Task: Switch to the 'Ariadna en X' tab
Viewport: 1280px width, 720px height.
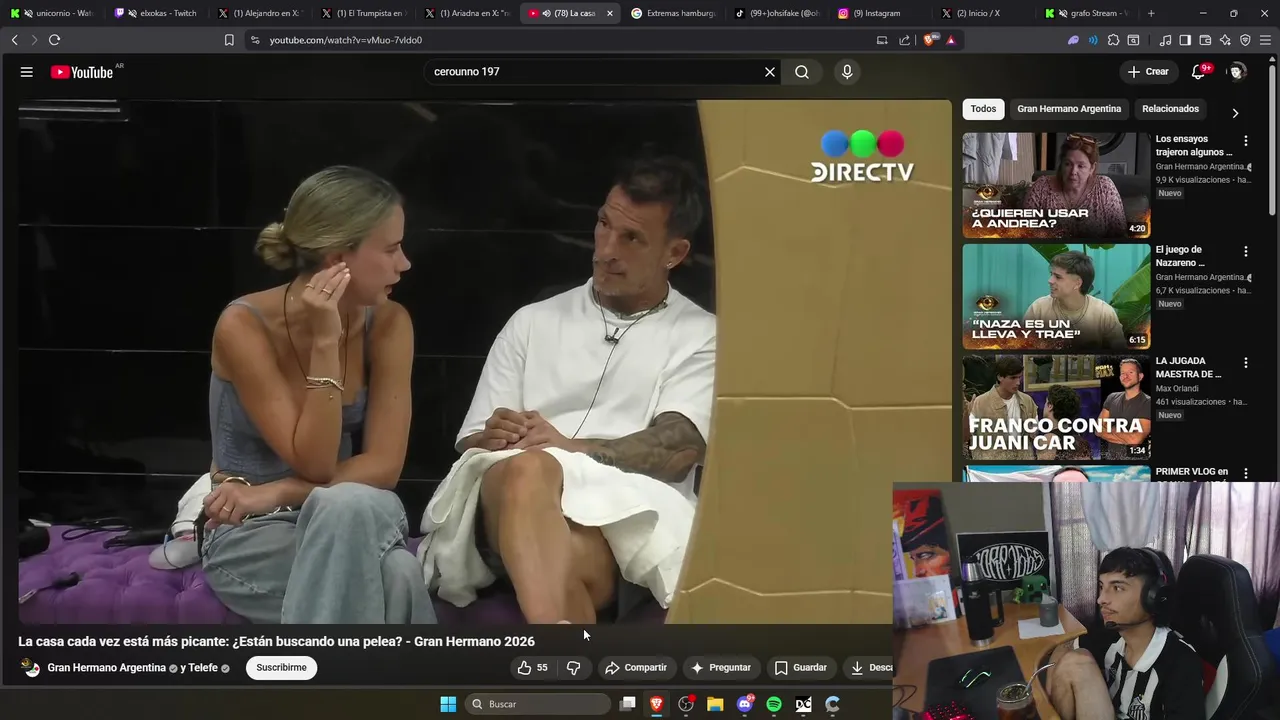Action: pyautogui.click(x=466, y=13)
